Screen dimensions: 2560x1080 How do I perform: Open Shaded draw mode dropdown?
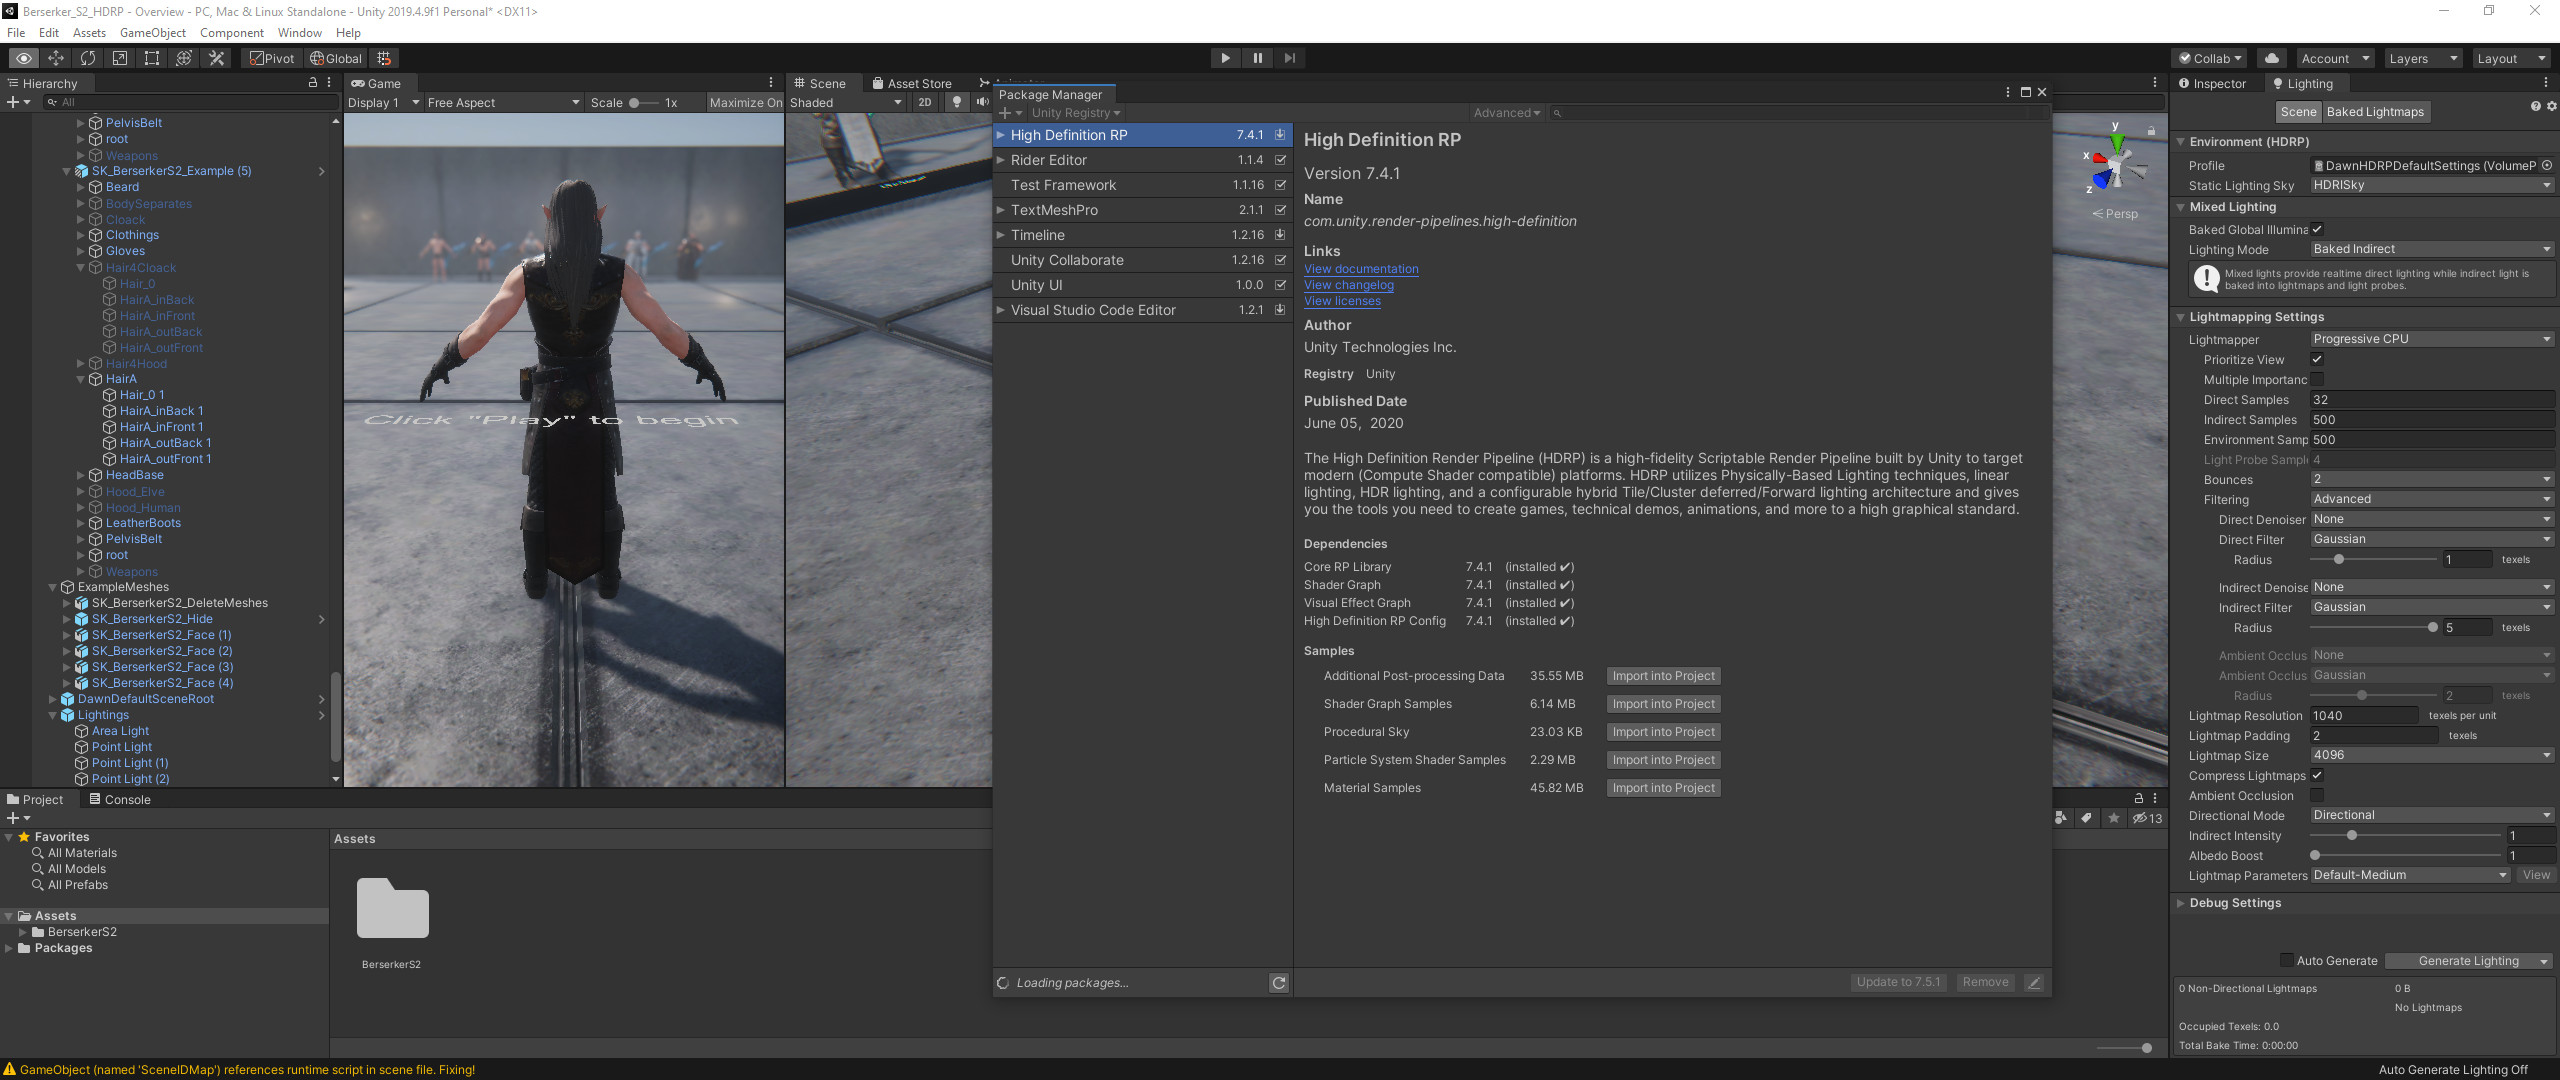tap(846, 102)
